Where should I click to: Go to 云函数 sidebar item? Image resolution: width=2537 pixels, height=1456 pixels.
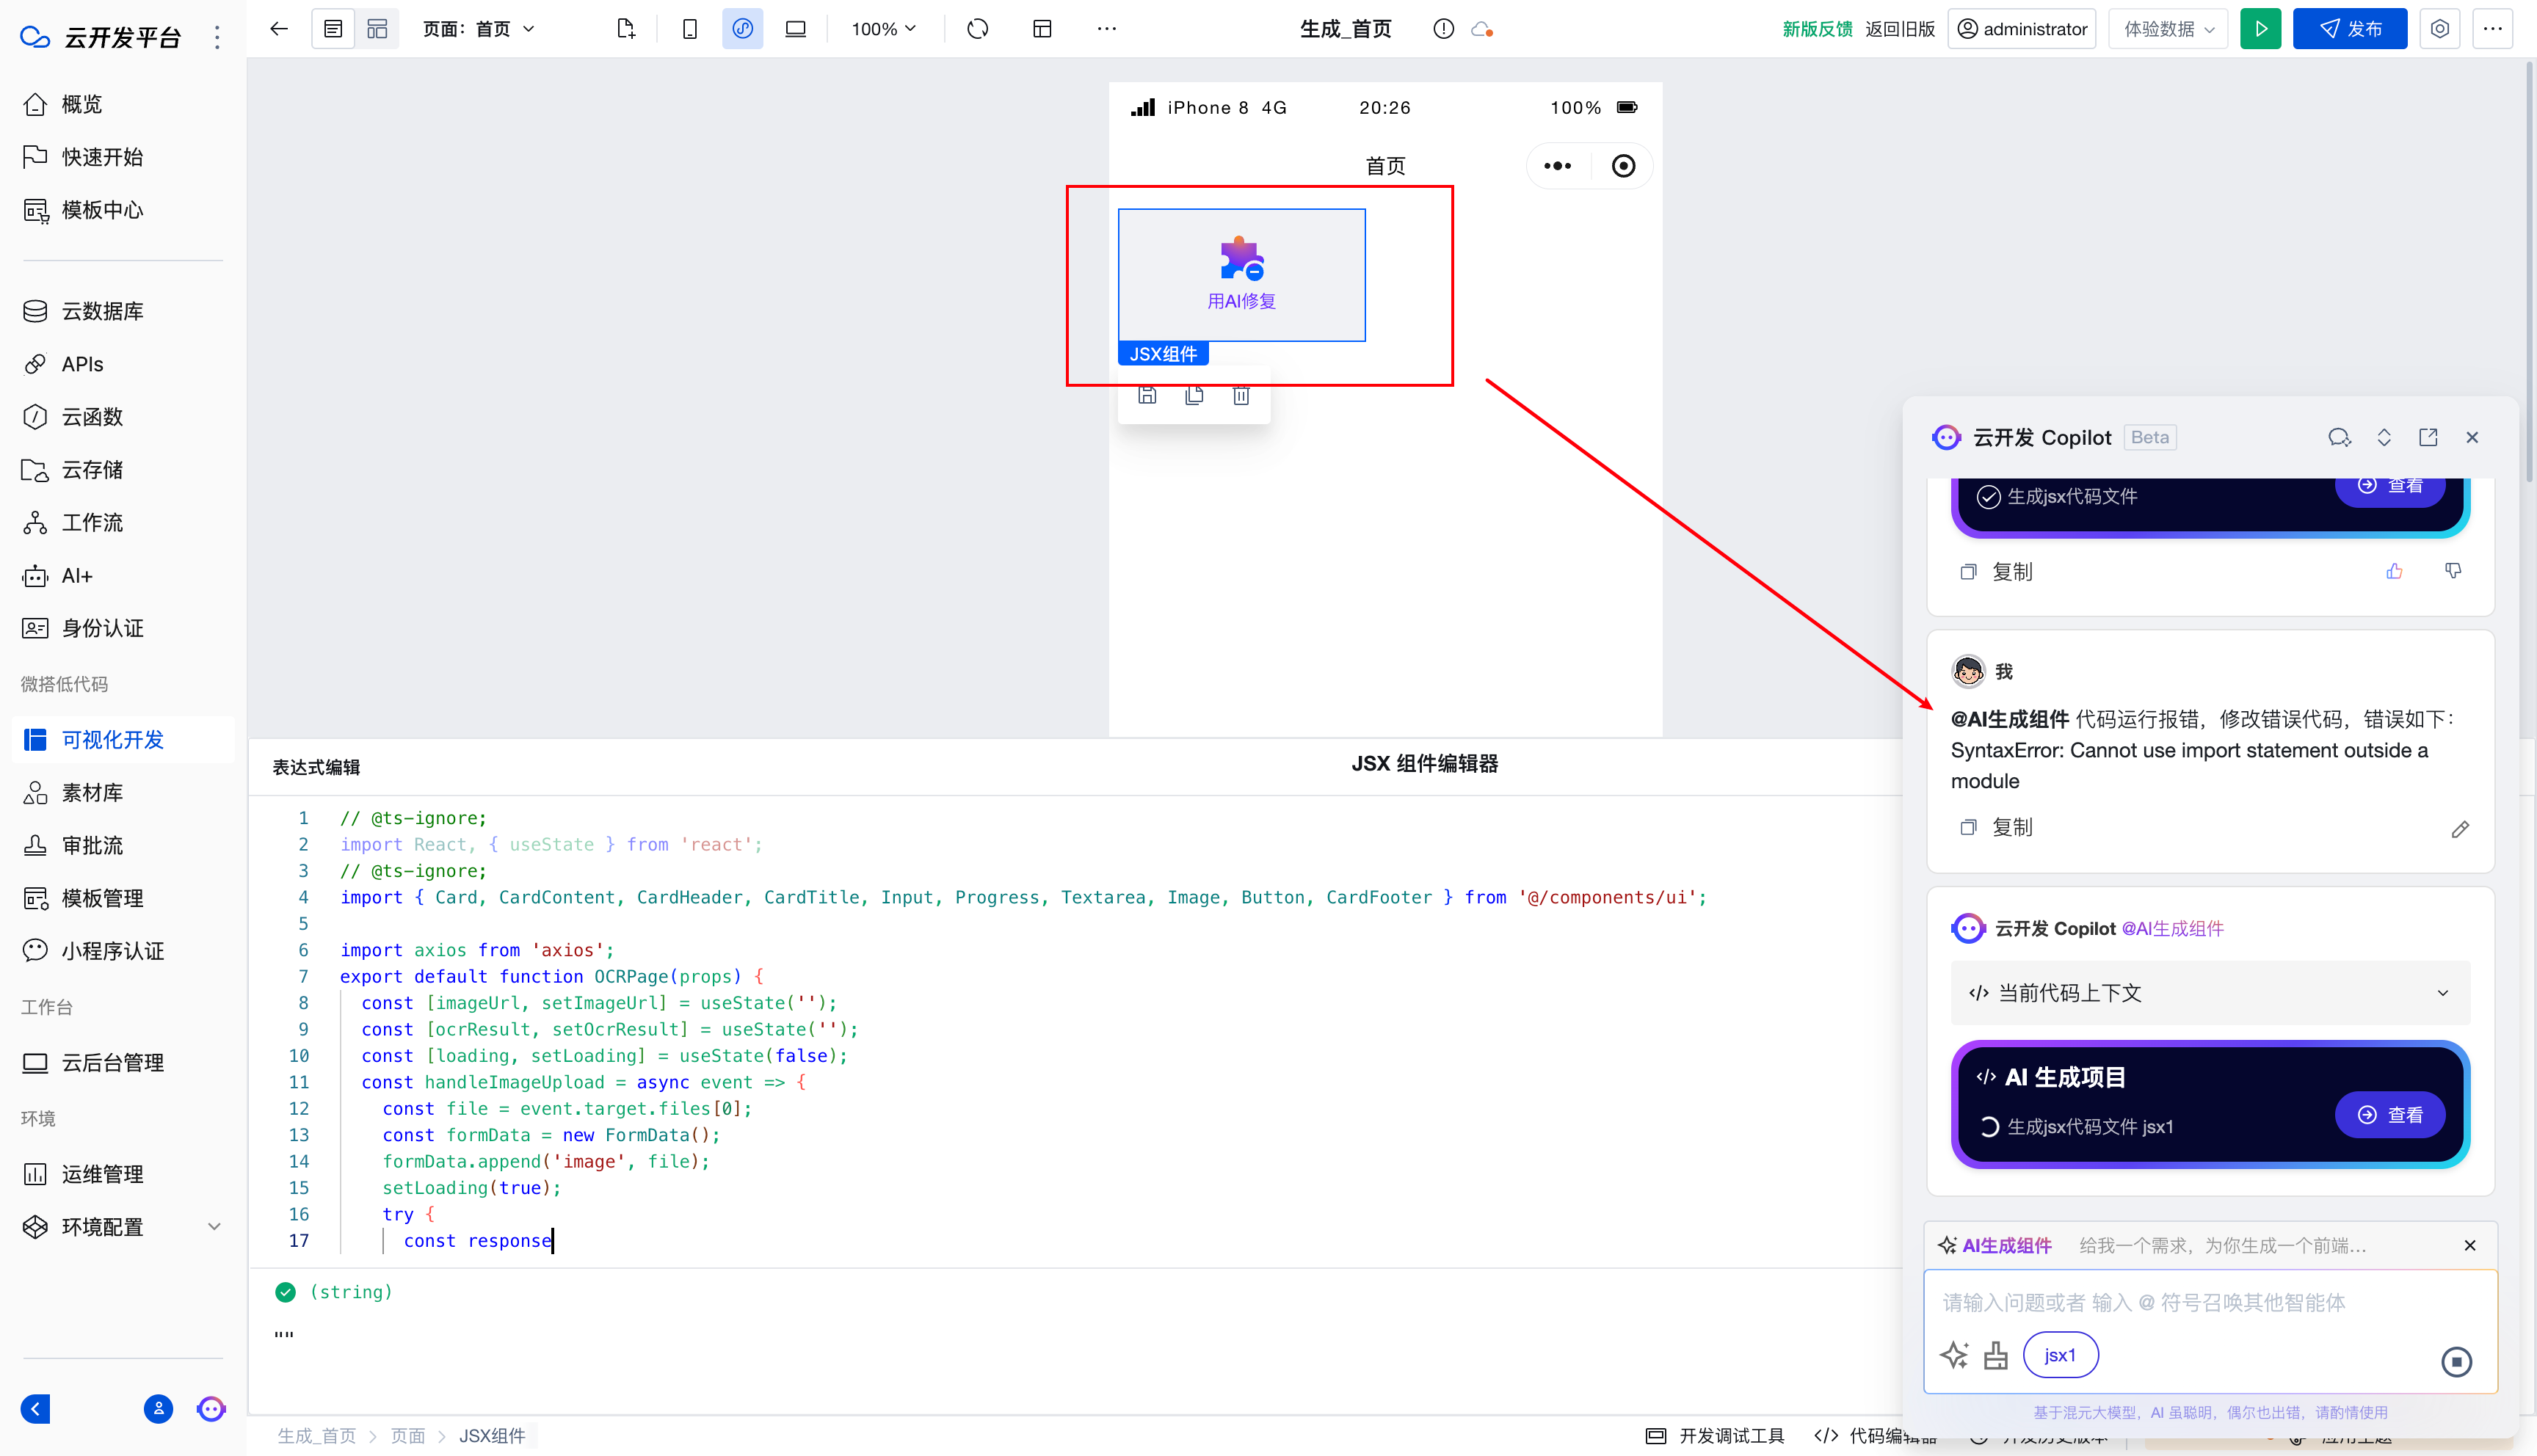[92, 417]
